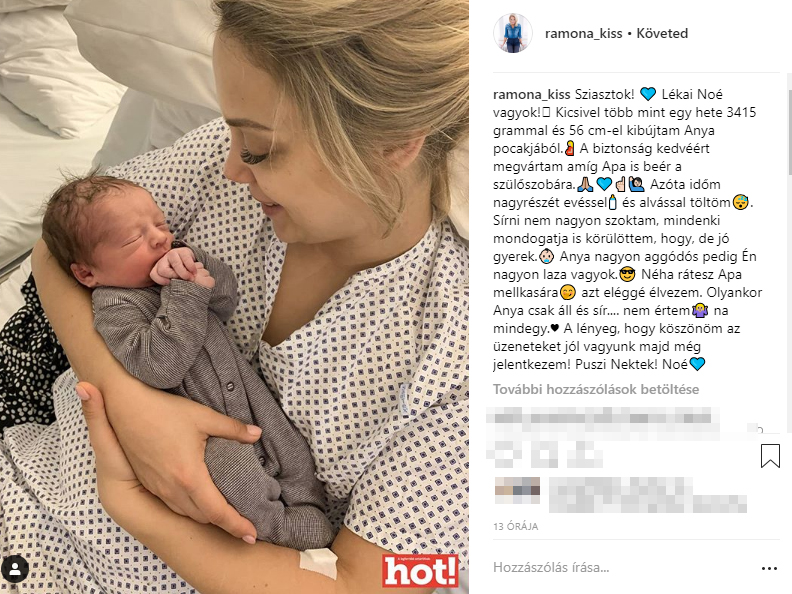Screen dimensions: 792x594
Task: Save the post with the bookmark icon
Action: click(770, 456)
